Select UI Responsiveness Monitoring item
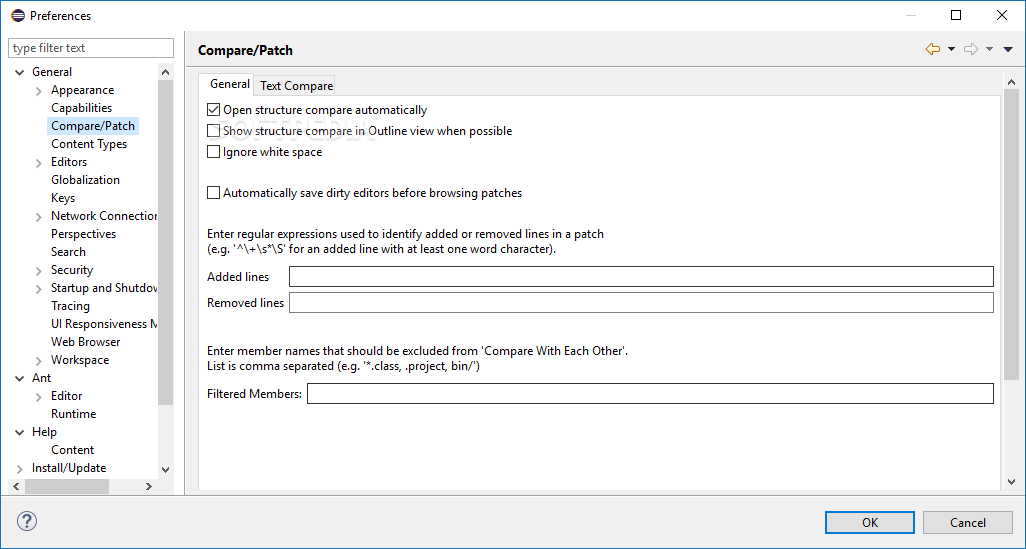Image resolution: width=1026 pixels, height=549 pixels. click(103, 324)
